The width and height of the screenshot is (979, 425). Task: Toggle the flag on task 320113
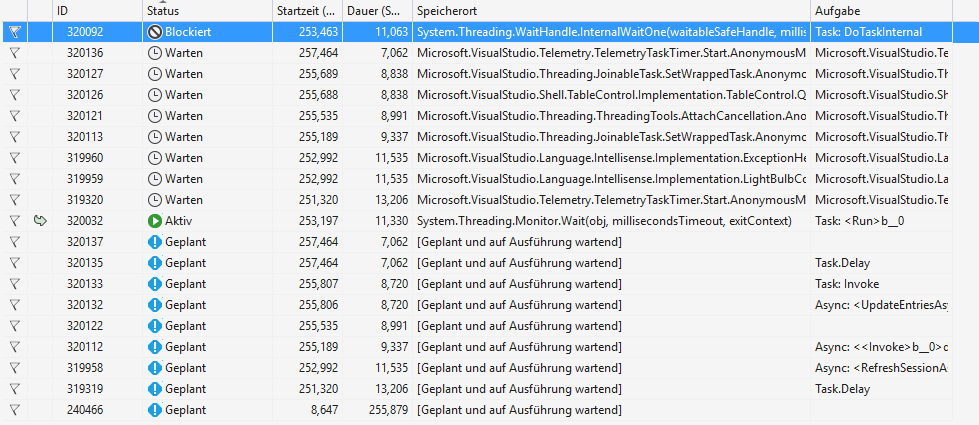coord(15,137)
